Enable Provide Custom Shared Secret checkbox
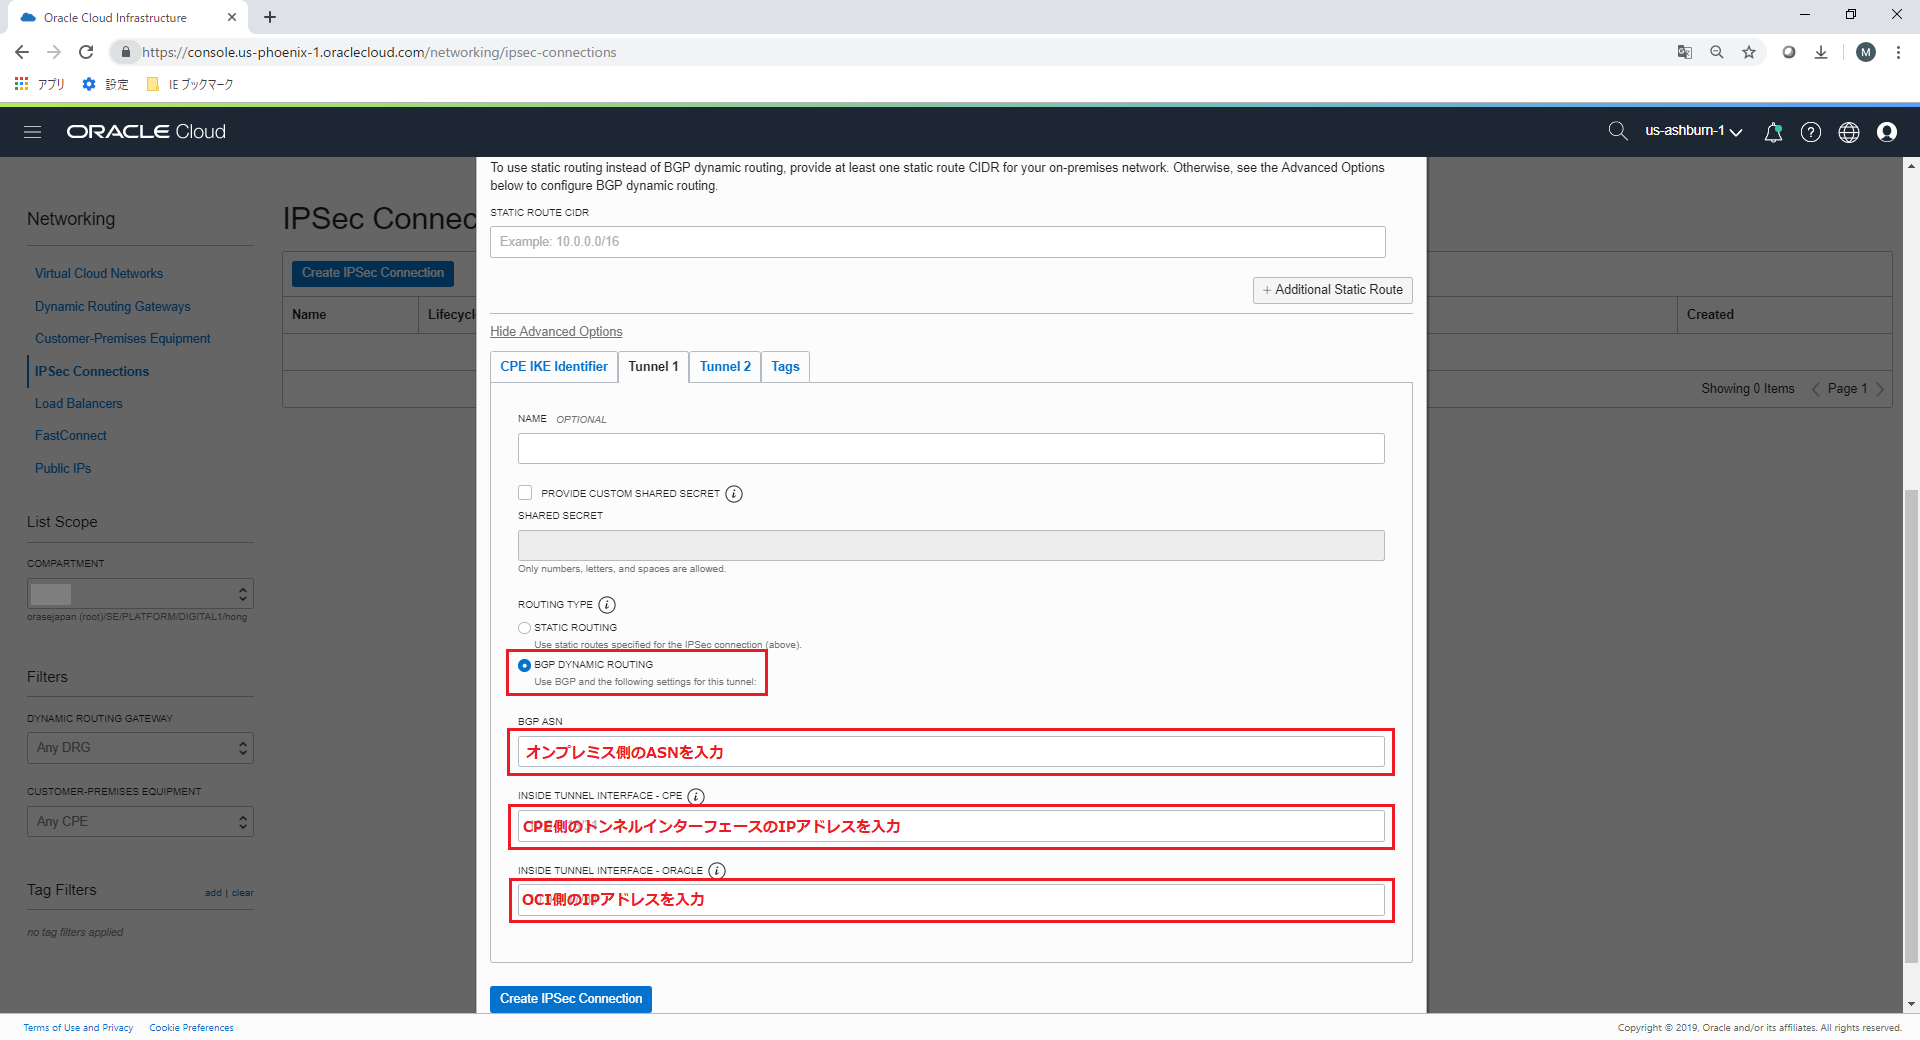1920x1040 pixels. [x=525, y=493]
